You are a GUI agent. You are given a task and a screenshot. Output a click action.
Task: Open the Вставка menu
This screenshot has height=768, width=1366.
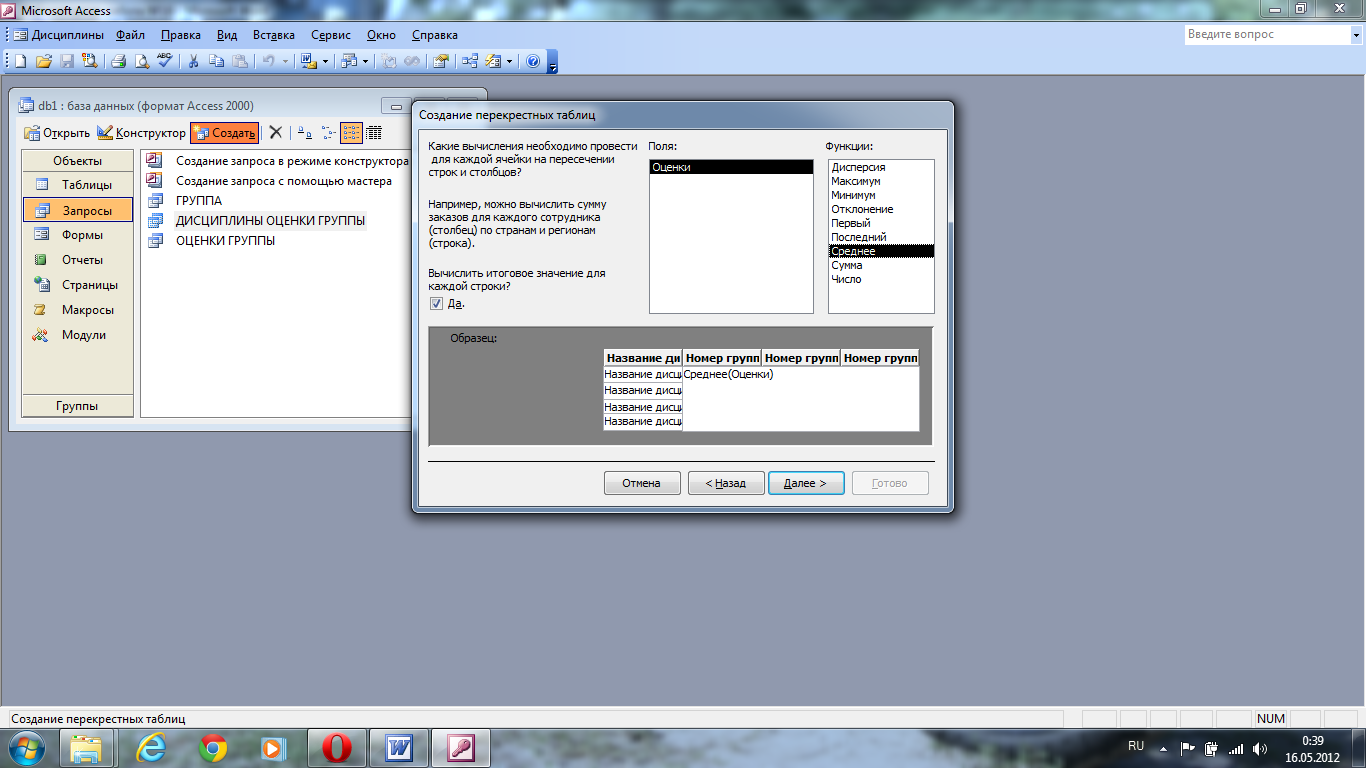coord(274,34)
